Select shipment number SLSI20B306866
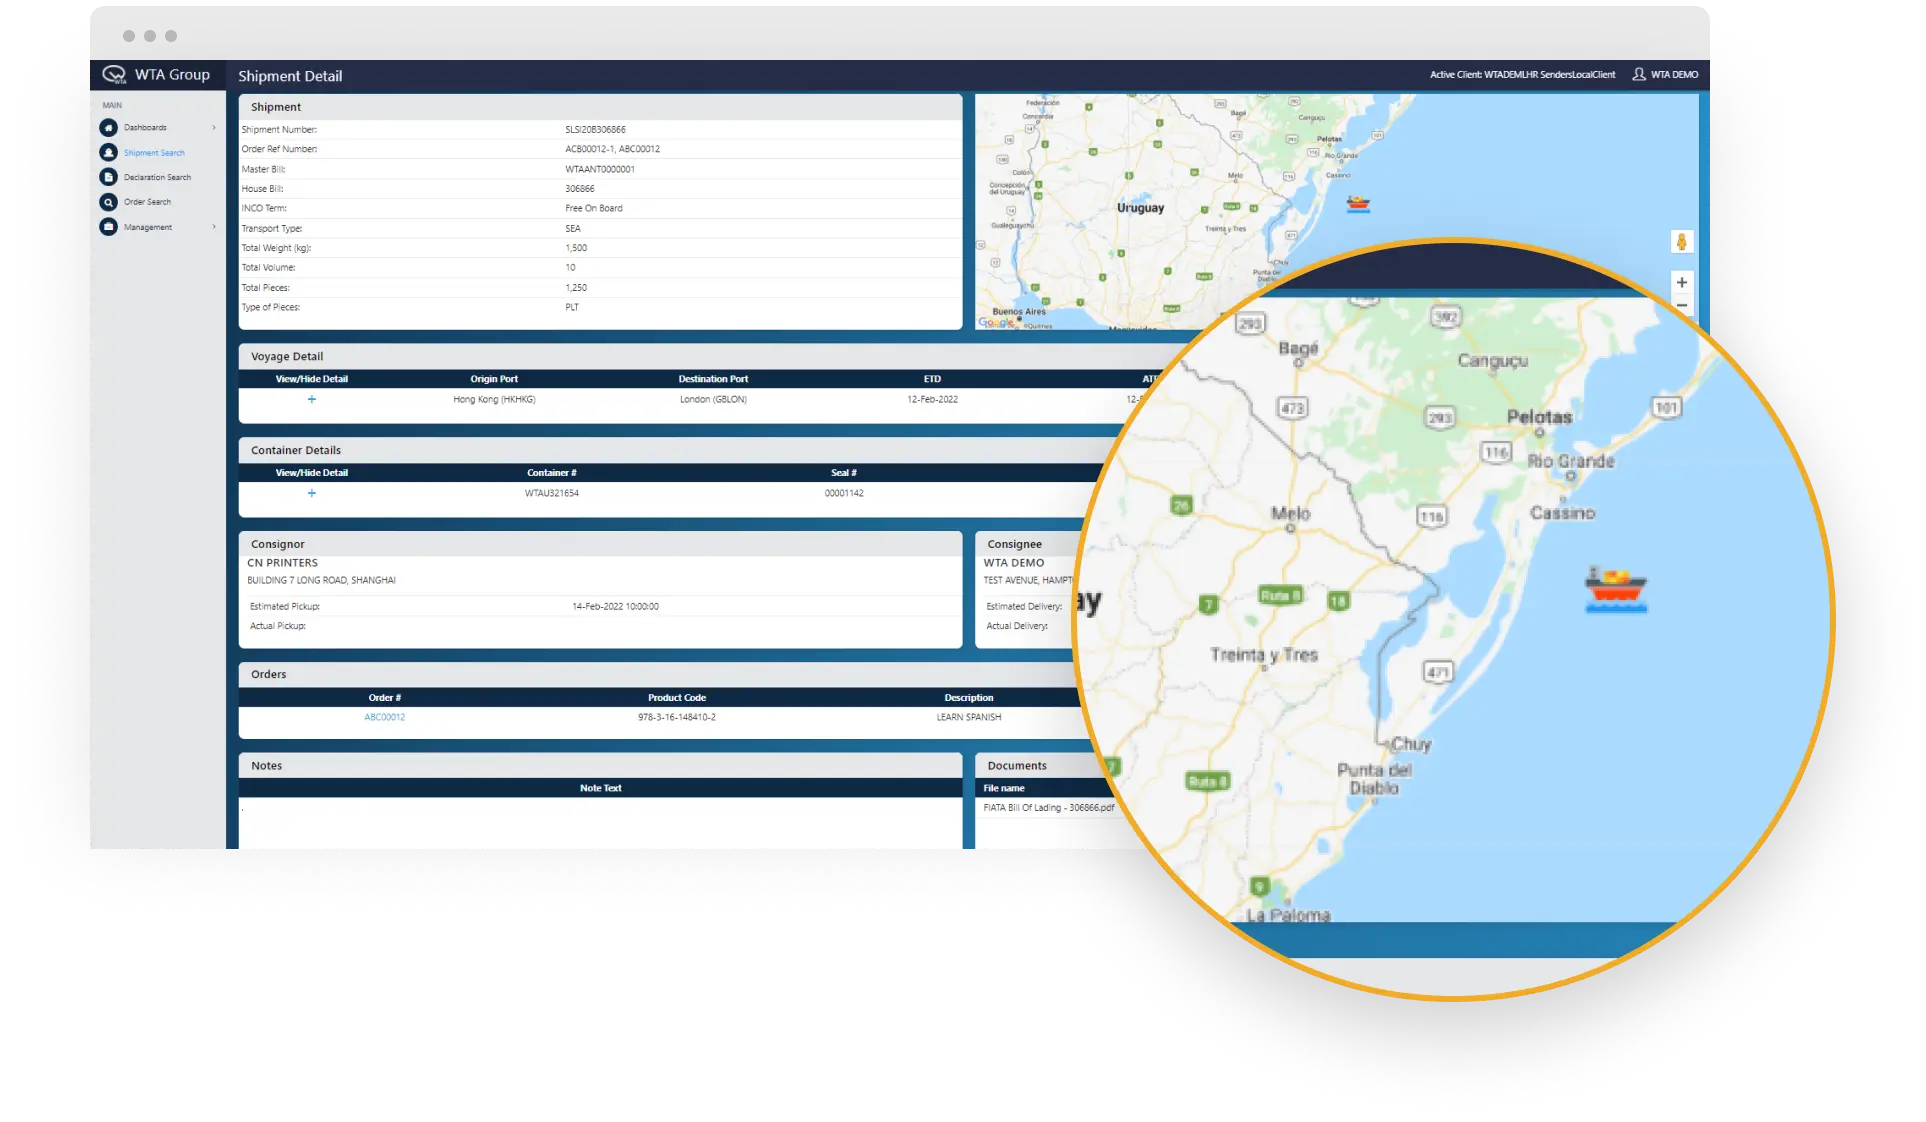The image size is (1926, 1122). click(595, 130)
